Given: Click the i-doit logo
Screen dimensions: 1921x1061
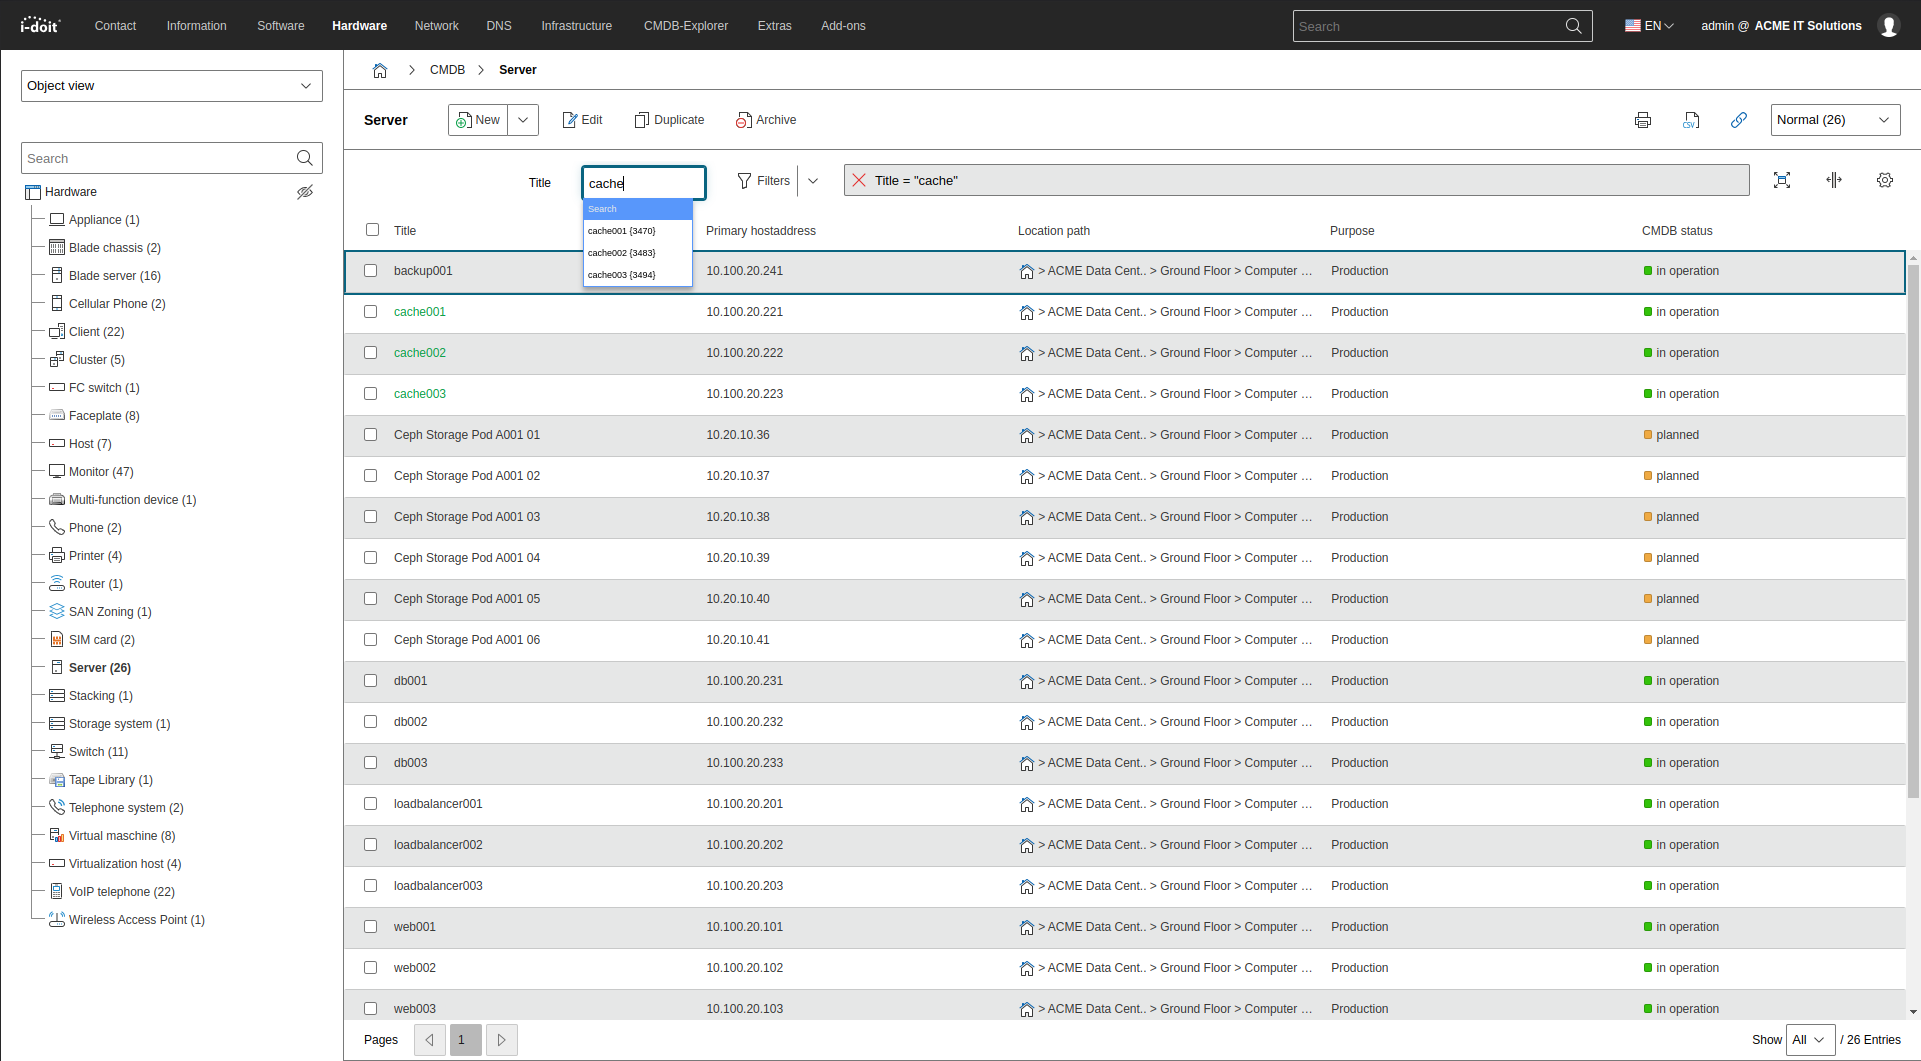Looking at the screenshot, I should [40, 25].
